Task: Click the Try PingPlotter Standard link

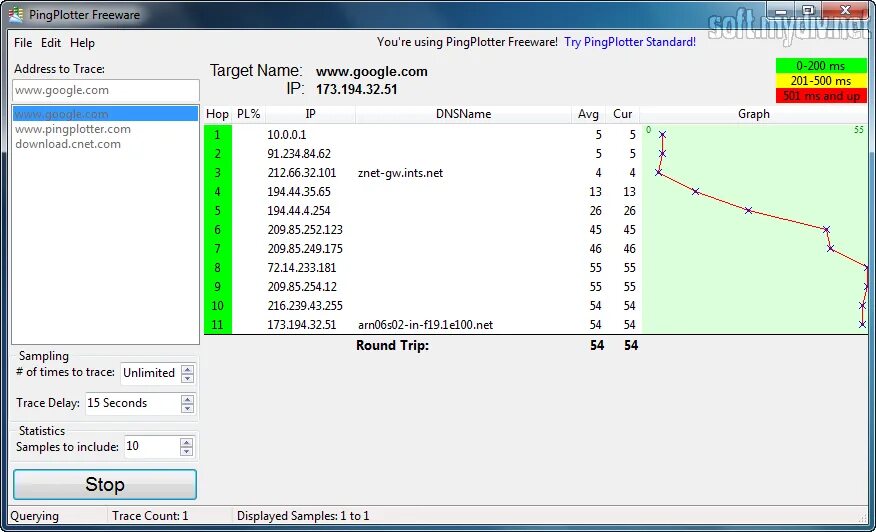Action: (x=630, y=42)
